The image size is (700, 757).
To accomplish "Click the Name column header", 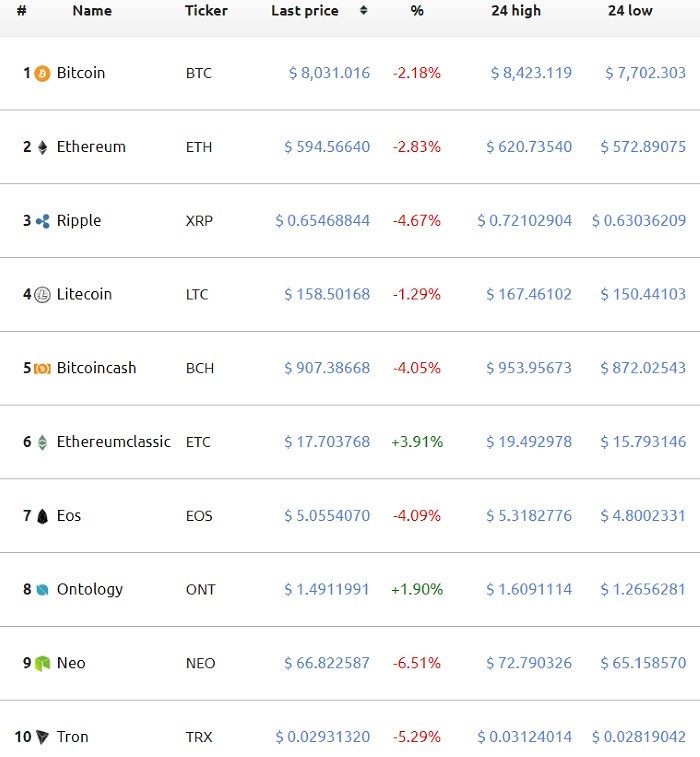I will [92, 11].
